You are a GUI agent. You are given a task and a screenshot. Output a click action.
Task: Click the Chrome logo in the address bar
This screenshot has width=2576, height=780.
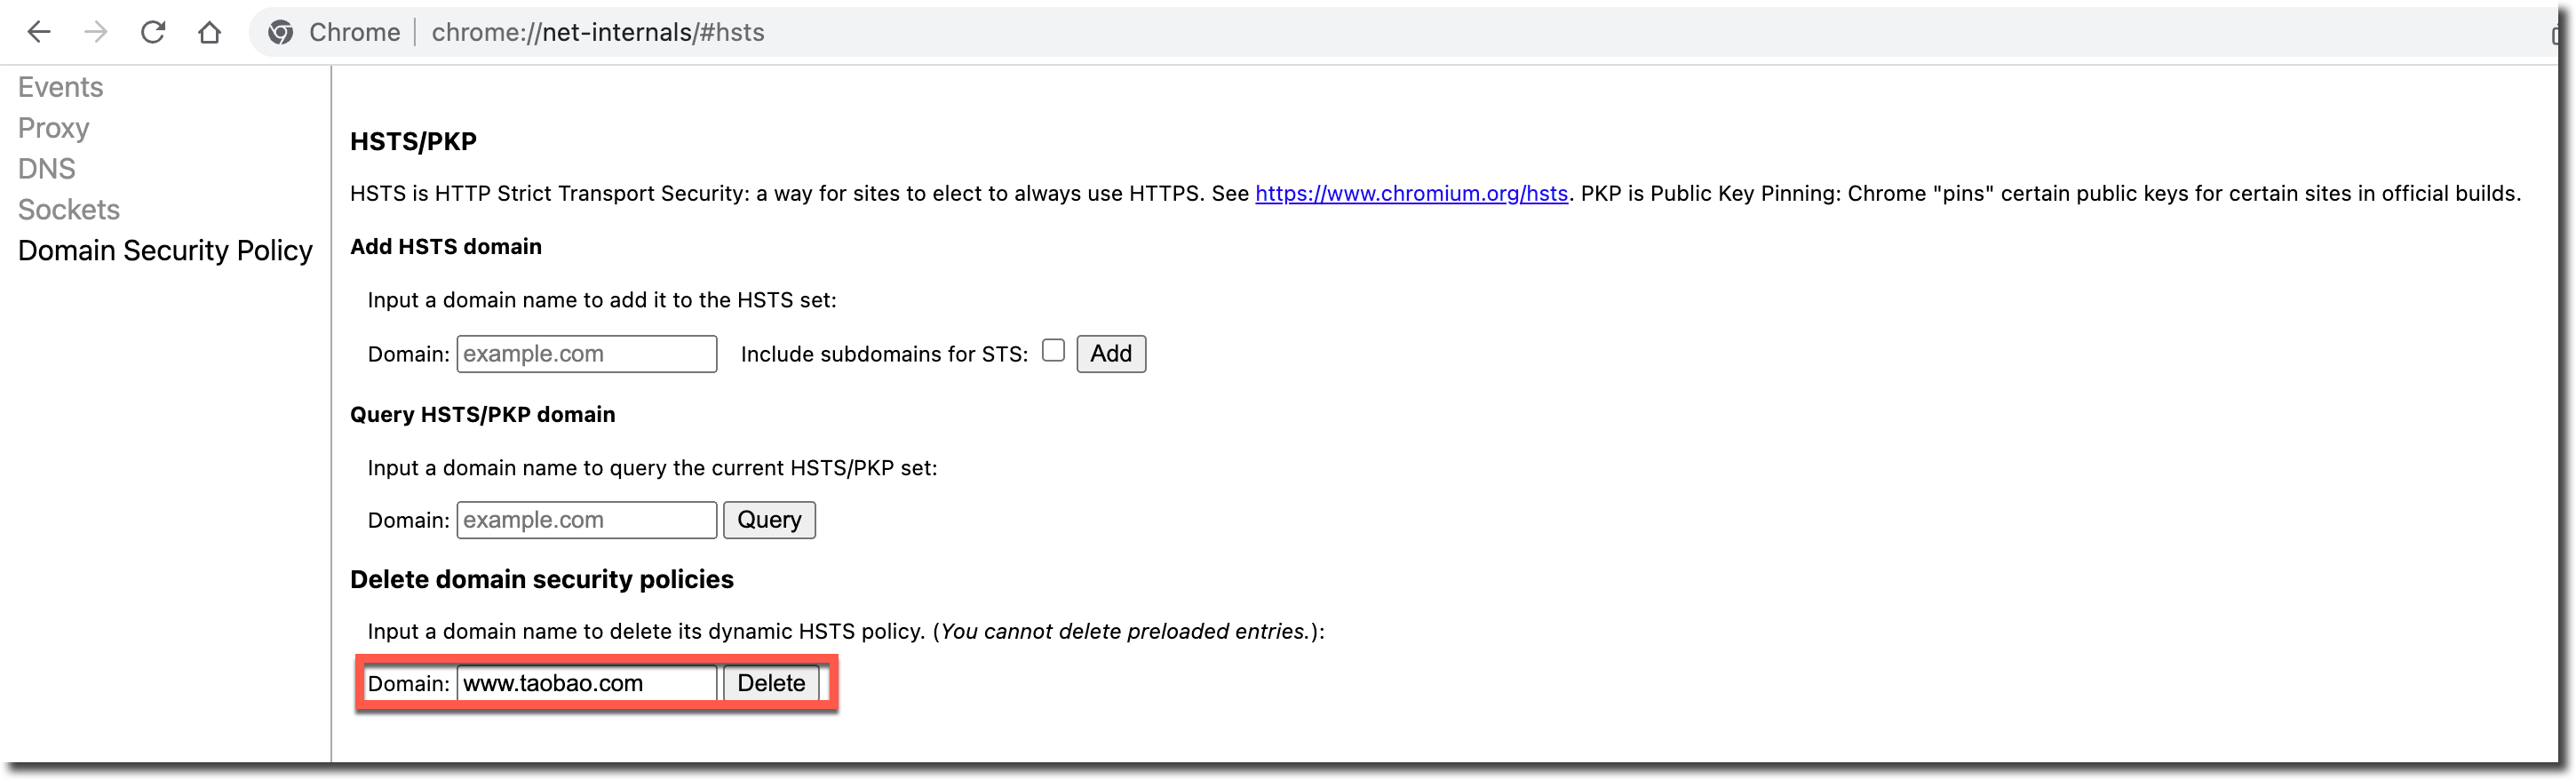(x=281, y=32)
